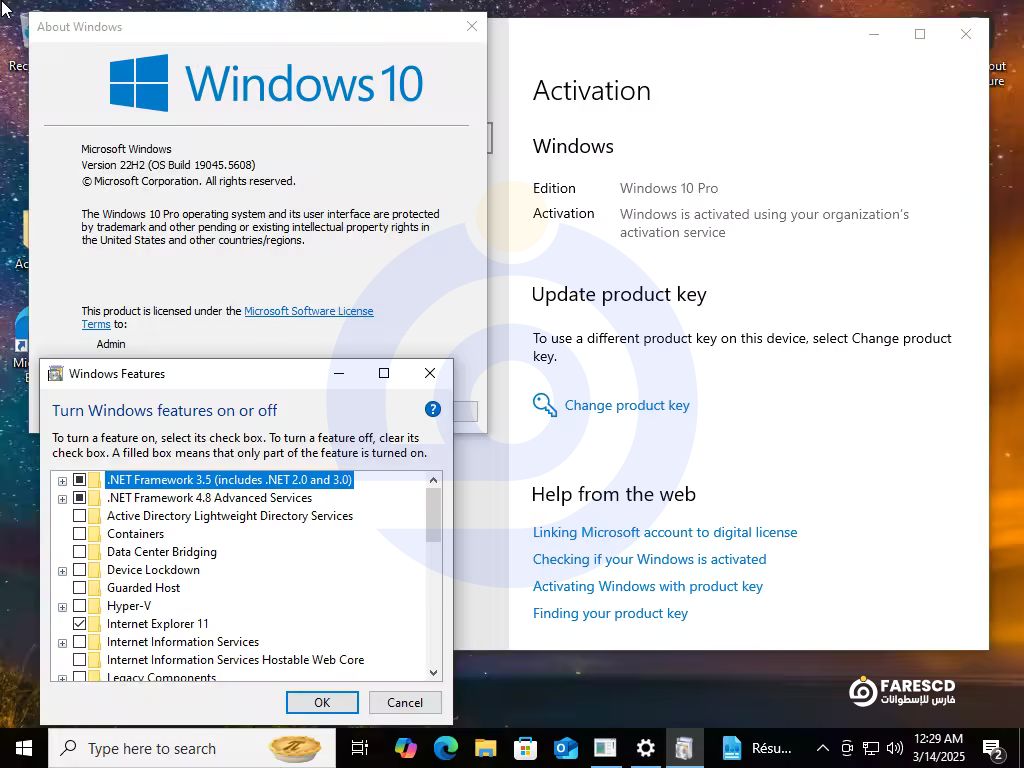Click the features list scroll down arrow
The height and width of the screenshot is (768, 1024).
(x=434, y=672)
